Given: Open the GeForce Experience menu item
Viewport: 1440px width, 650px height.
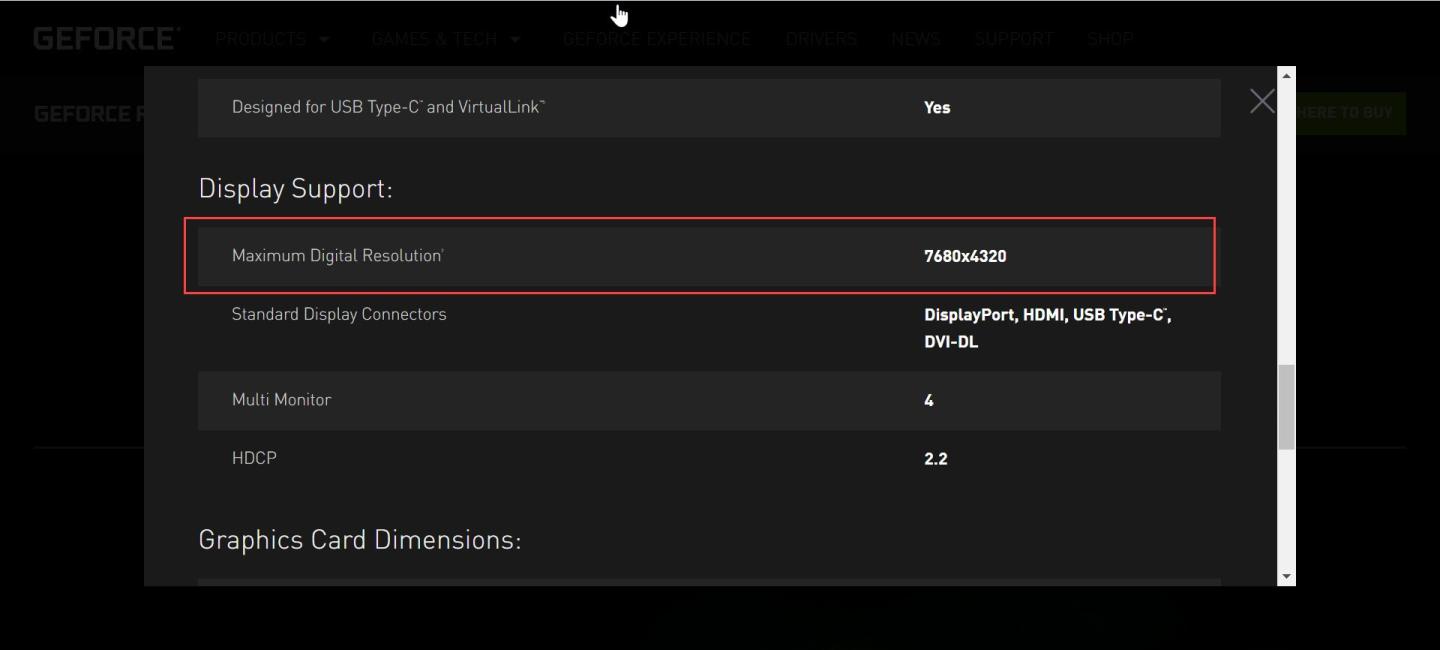Looking at the screenshot, I should click(656, 39).
